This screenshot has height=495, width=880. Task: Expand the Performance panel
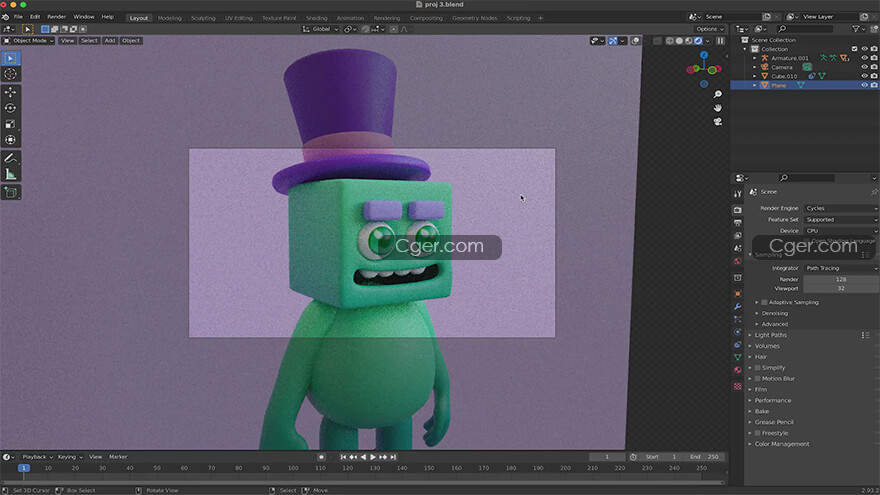pos(772,400)
